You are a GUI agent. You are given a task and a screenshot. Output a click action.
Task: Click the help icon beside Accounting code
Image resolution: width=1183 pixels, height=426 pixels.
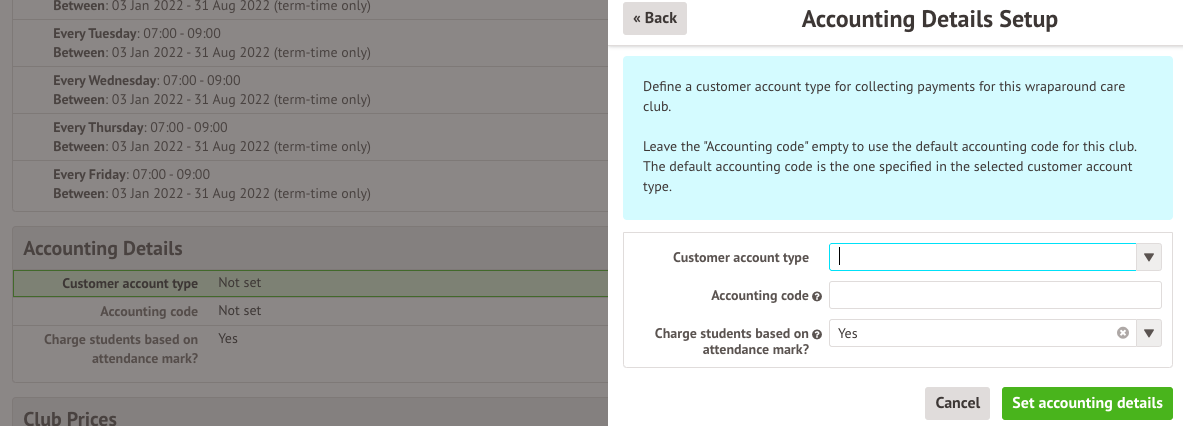pyautogui.click(x=817, y=297)
